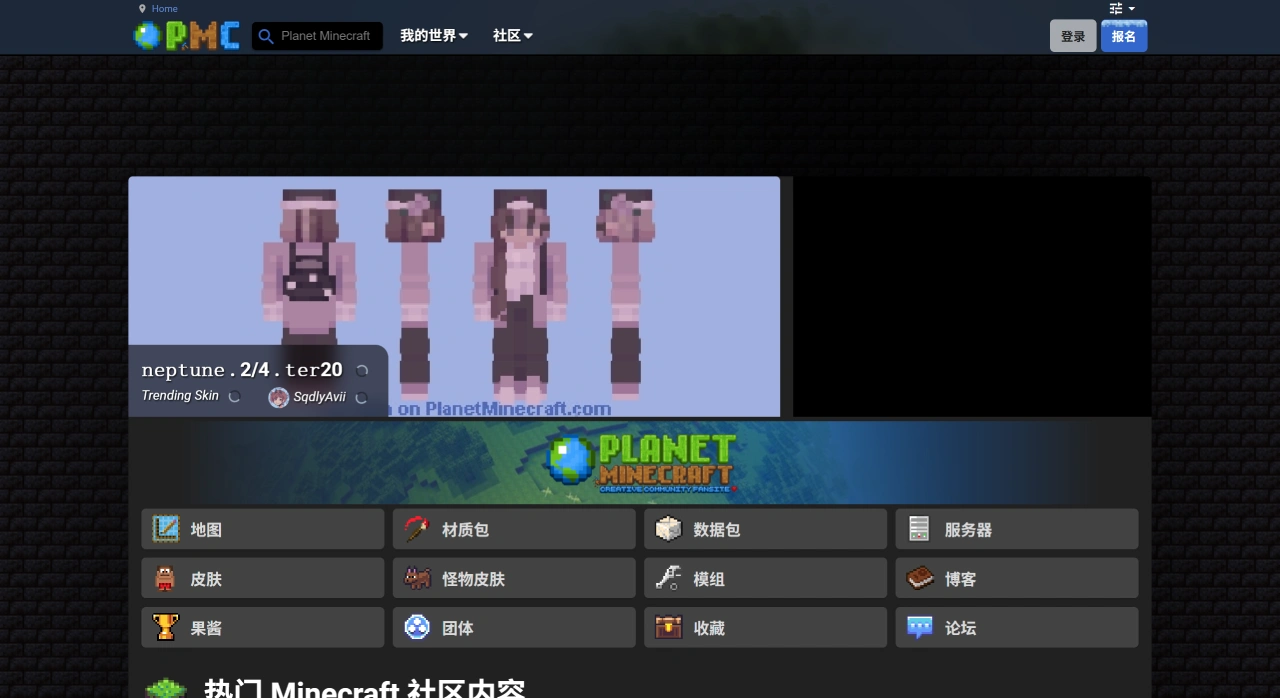
Task: Expand the 社区 navigation dropdown
Action: (511, 35)
